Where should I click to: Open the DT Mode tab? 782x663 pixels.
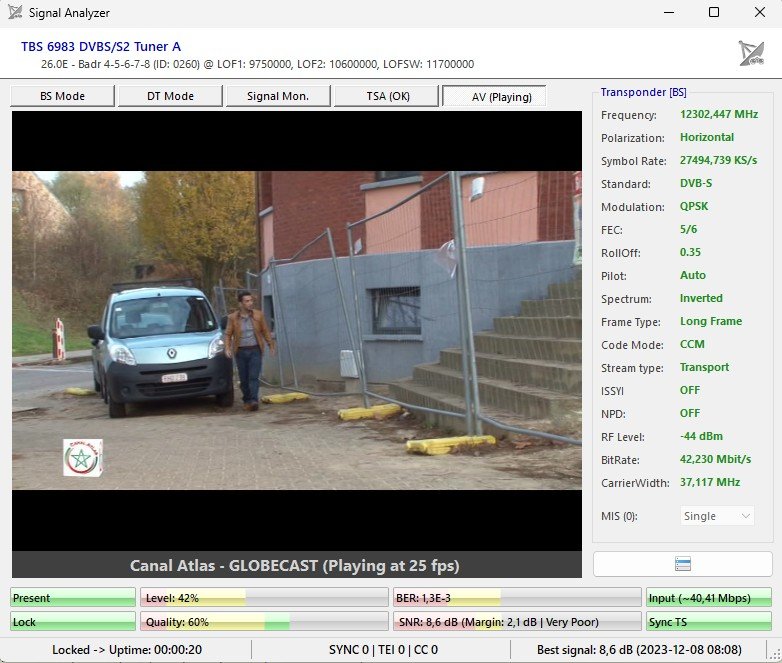pos(169,96)
